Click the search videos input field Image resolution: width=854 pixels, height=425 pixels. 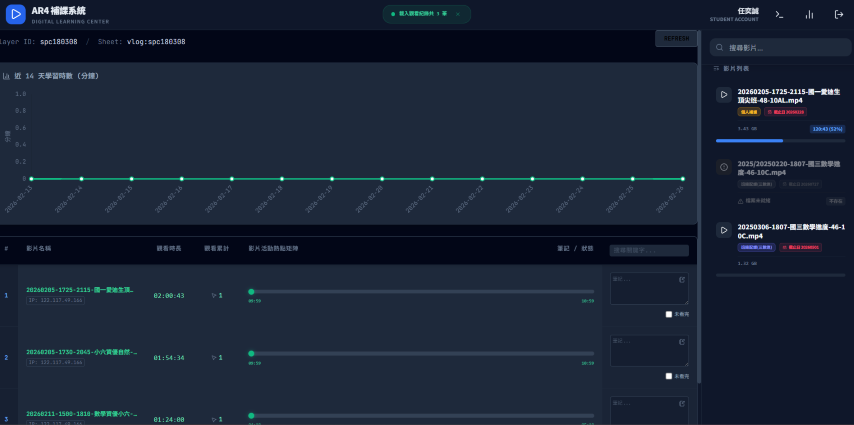(780, 47)
